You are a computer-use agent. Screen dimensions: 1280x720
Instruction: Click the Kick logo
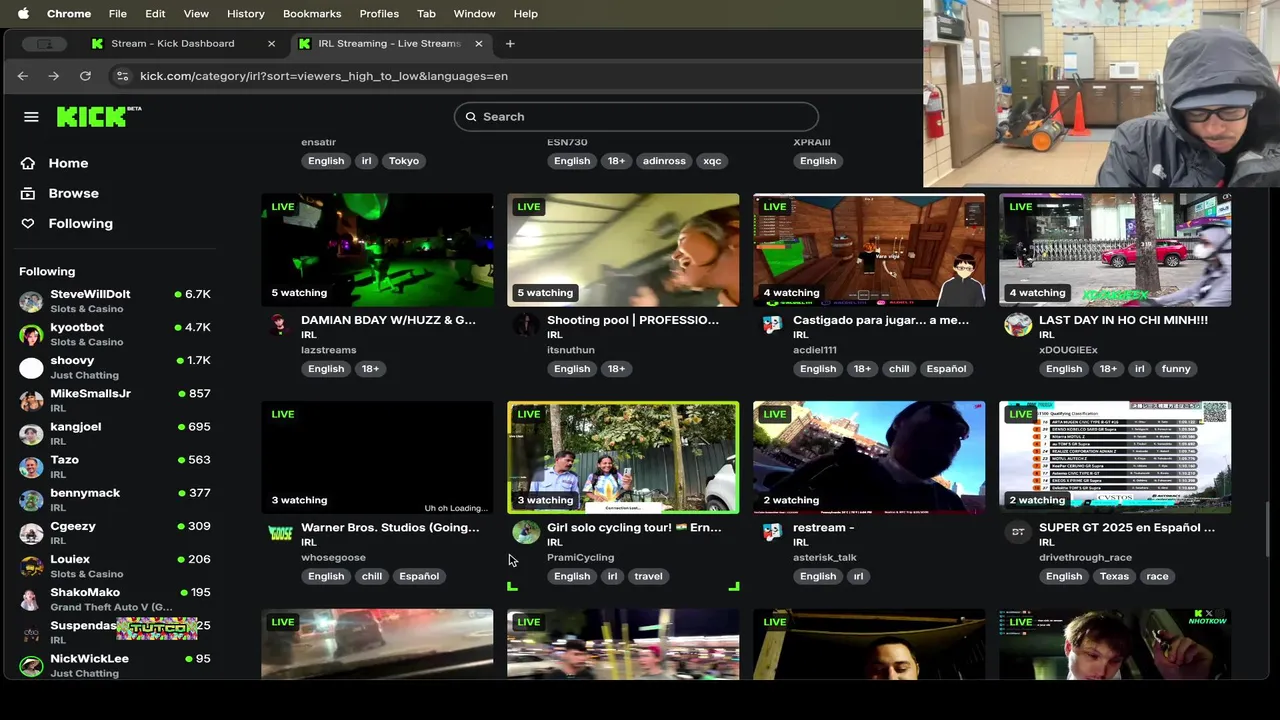(x=98, y=116)
